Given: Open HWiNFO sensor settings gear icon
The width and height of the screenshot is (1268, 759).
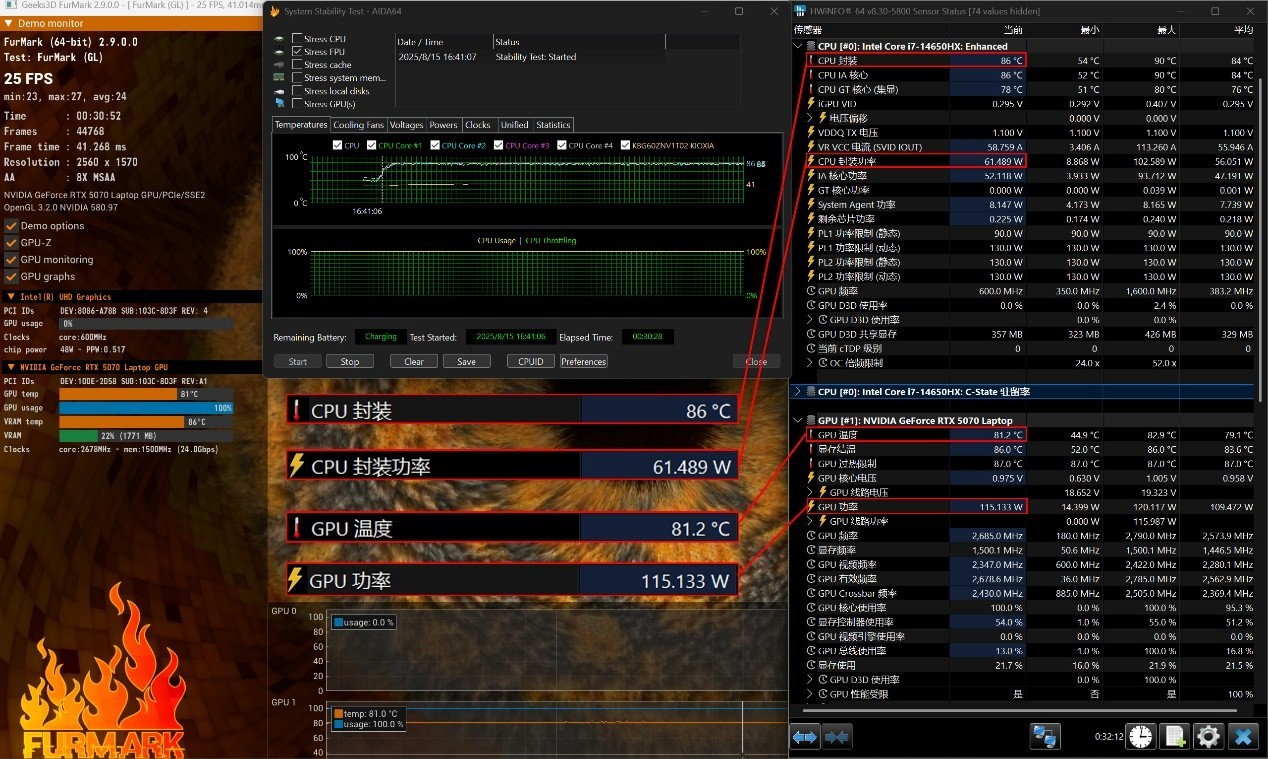Looking at the screenshot, I should tap(1208, 737).
